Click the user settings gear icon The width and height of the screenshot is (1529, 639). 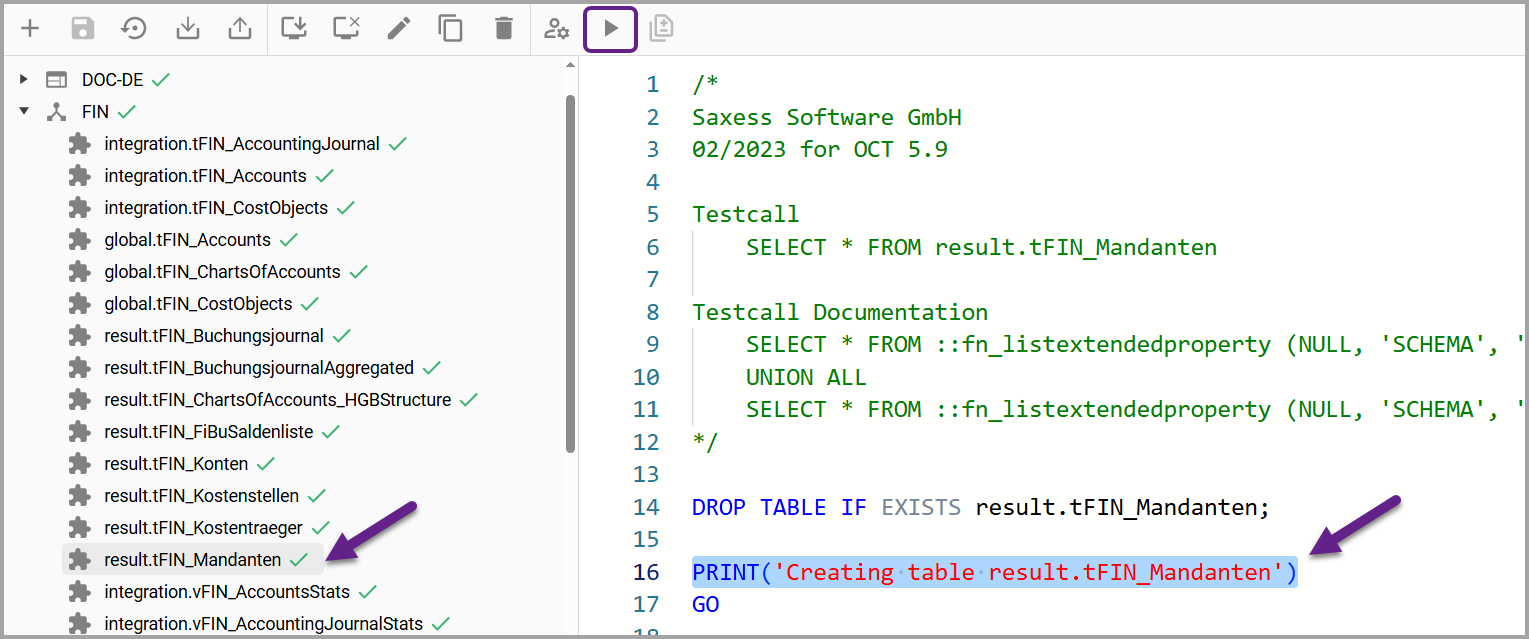pos(556,29)
